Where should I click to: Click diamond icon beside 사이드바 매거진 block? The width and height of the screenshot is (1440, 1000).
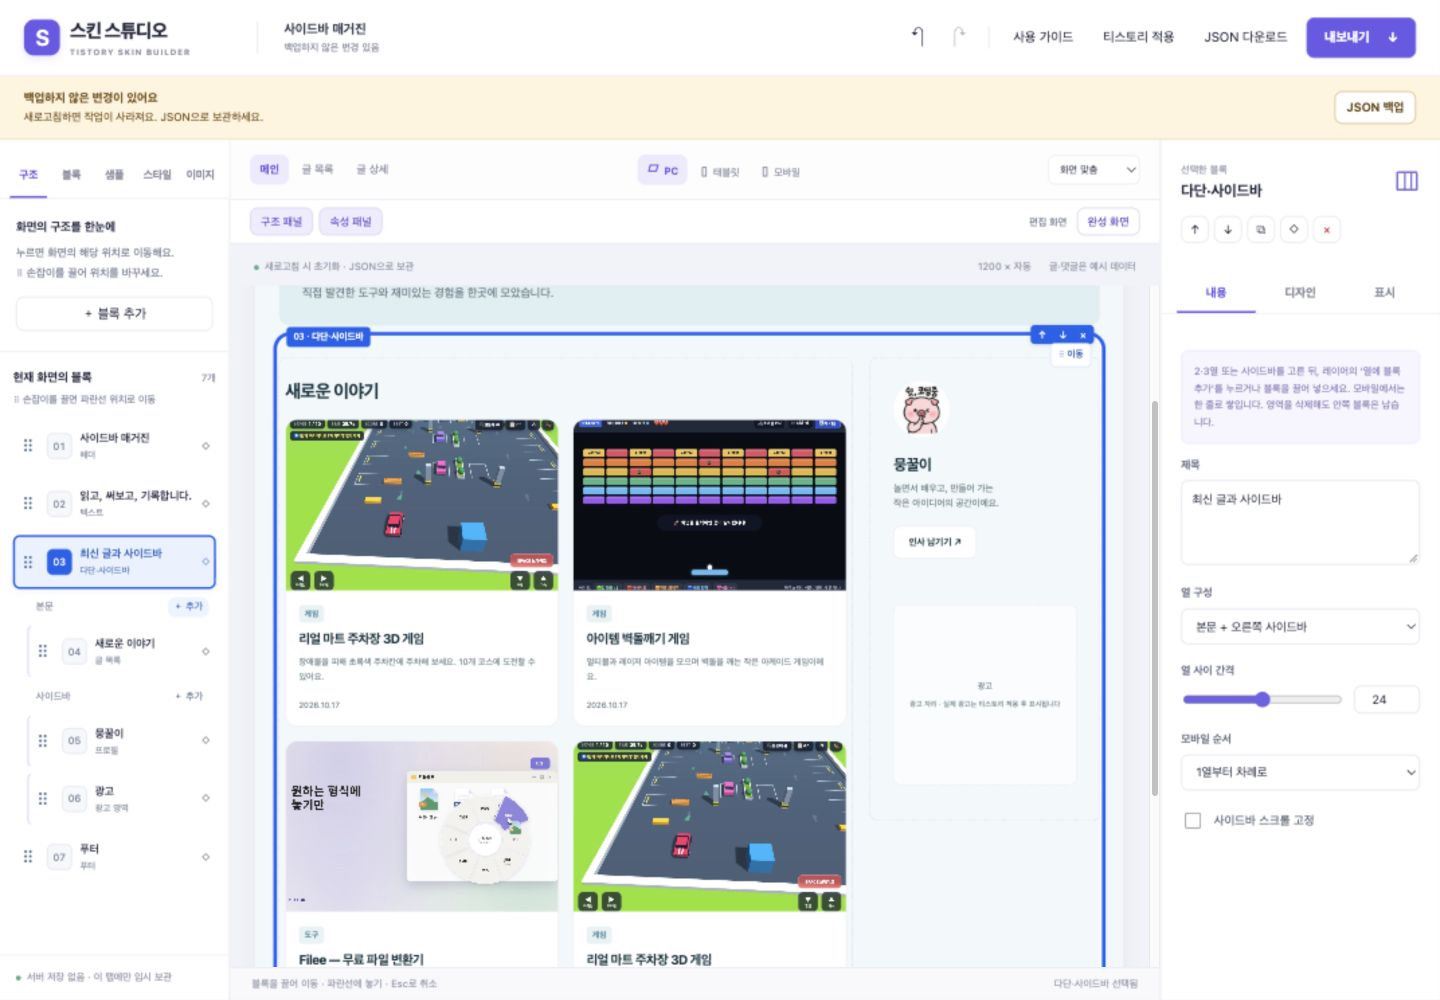(x=206, y=446)
